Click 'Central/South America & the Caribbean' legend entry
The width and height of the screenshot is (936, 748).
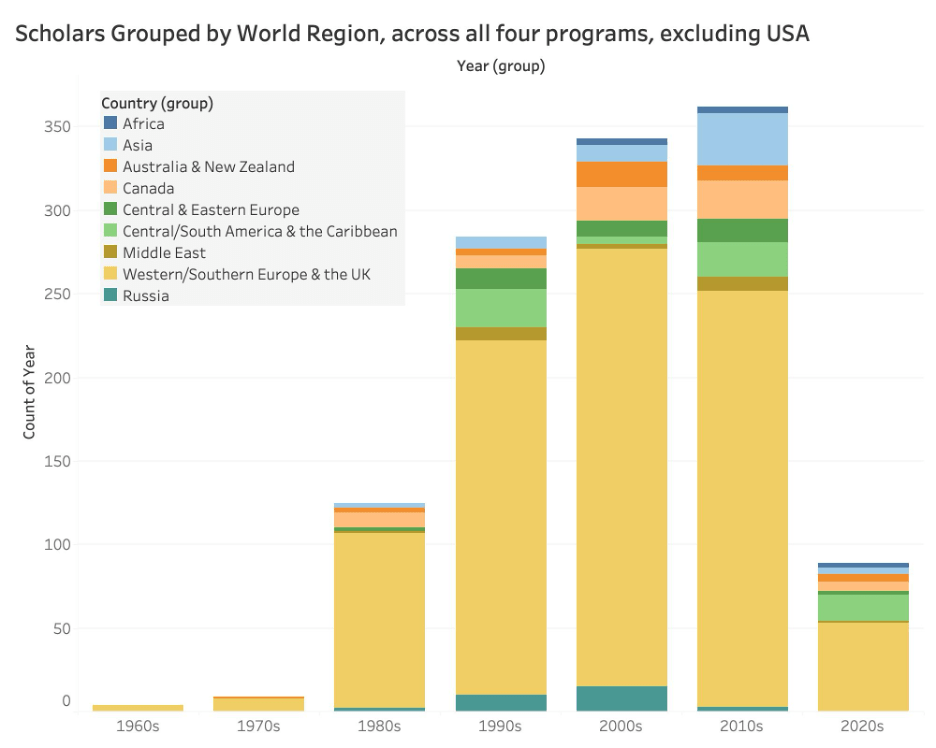pyautogui.click(x=259, y=232)
